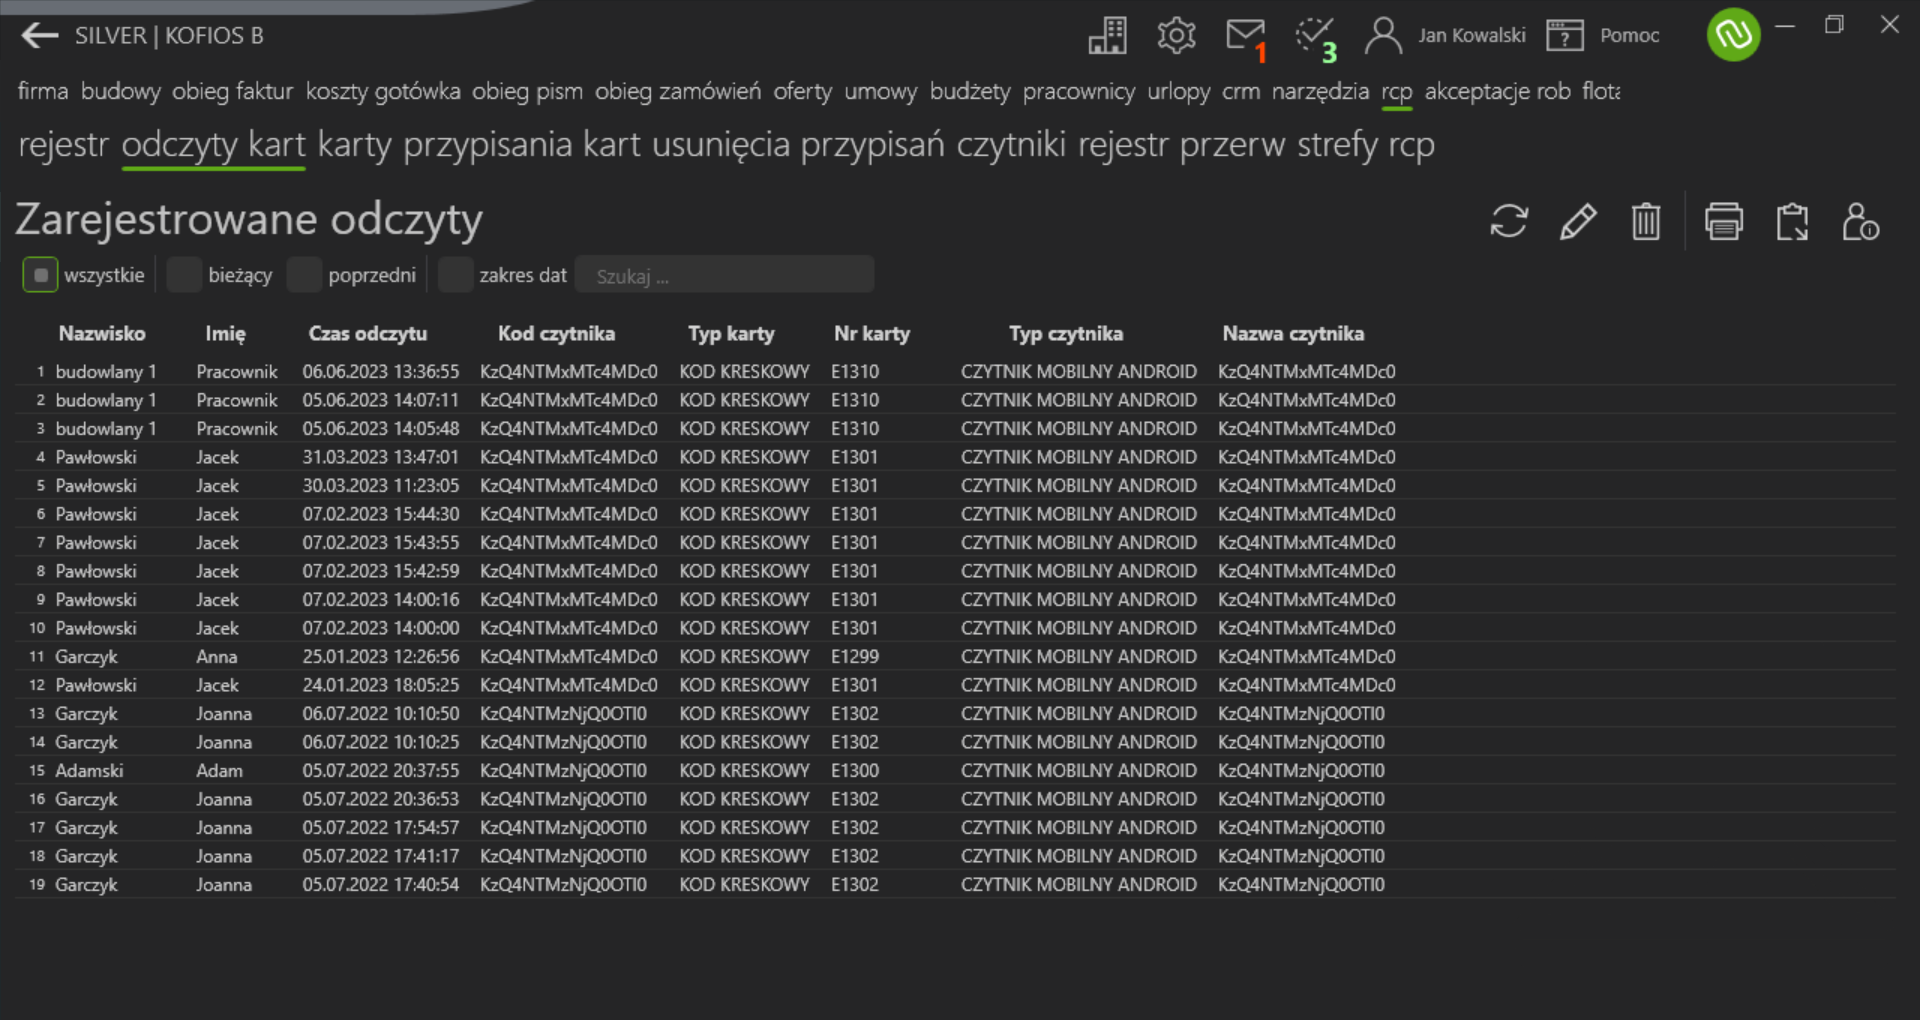Image resolution: width=1920 pixels, height=1020 pixels.
Task: Select row with time 05.07.2022 17:40:54
Action: click(955, 885)
